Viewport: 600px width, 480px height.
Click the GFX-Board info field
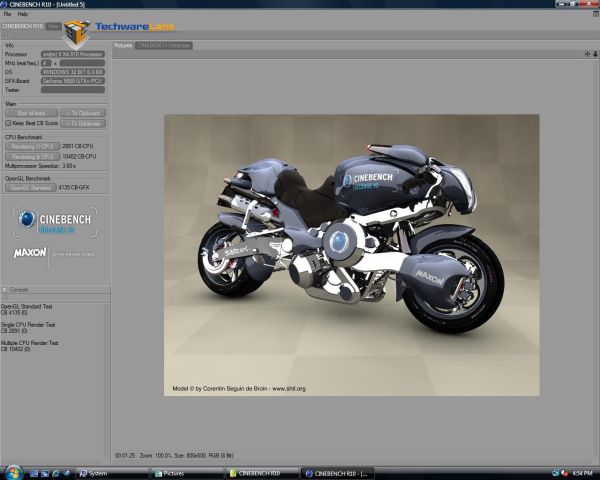[73, 81]
